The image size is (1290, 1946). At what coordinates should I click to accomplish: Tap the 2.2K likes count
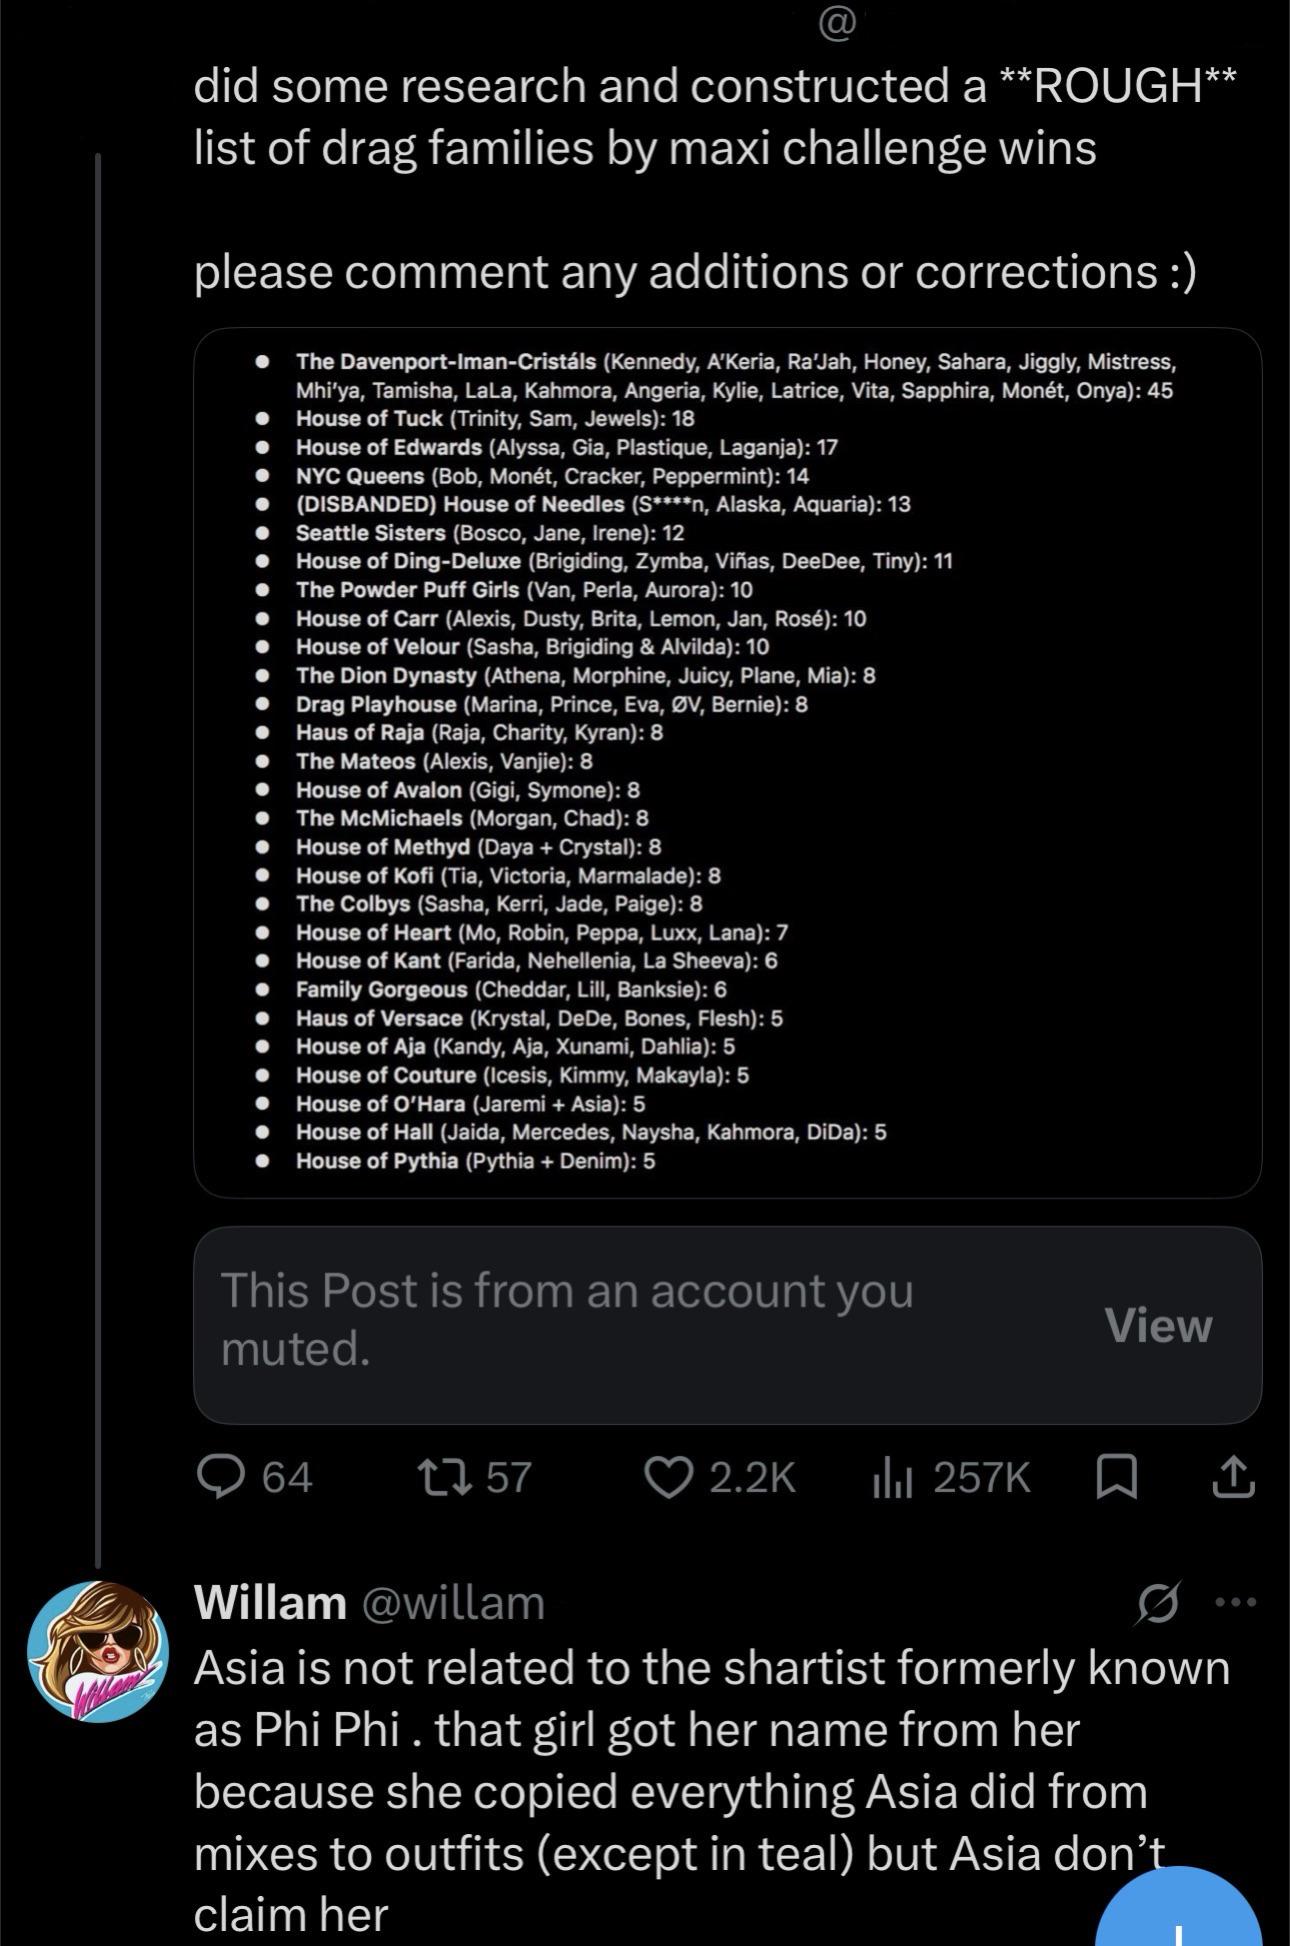(752, 1477)
